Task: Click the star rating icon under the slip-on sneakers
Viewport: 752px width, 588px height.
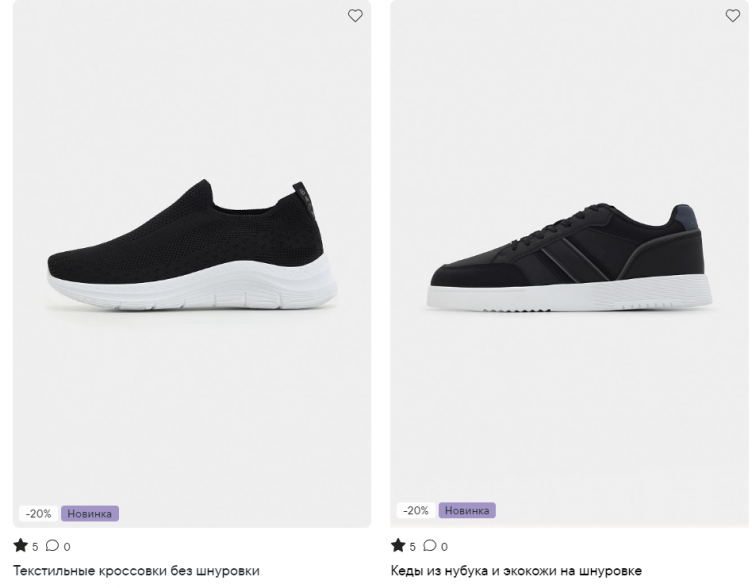Action: click(x=20, y=546)
